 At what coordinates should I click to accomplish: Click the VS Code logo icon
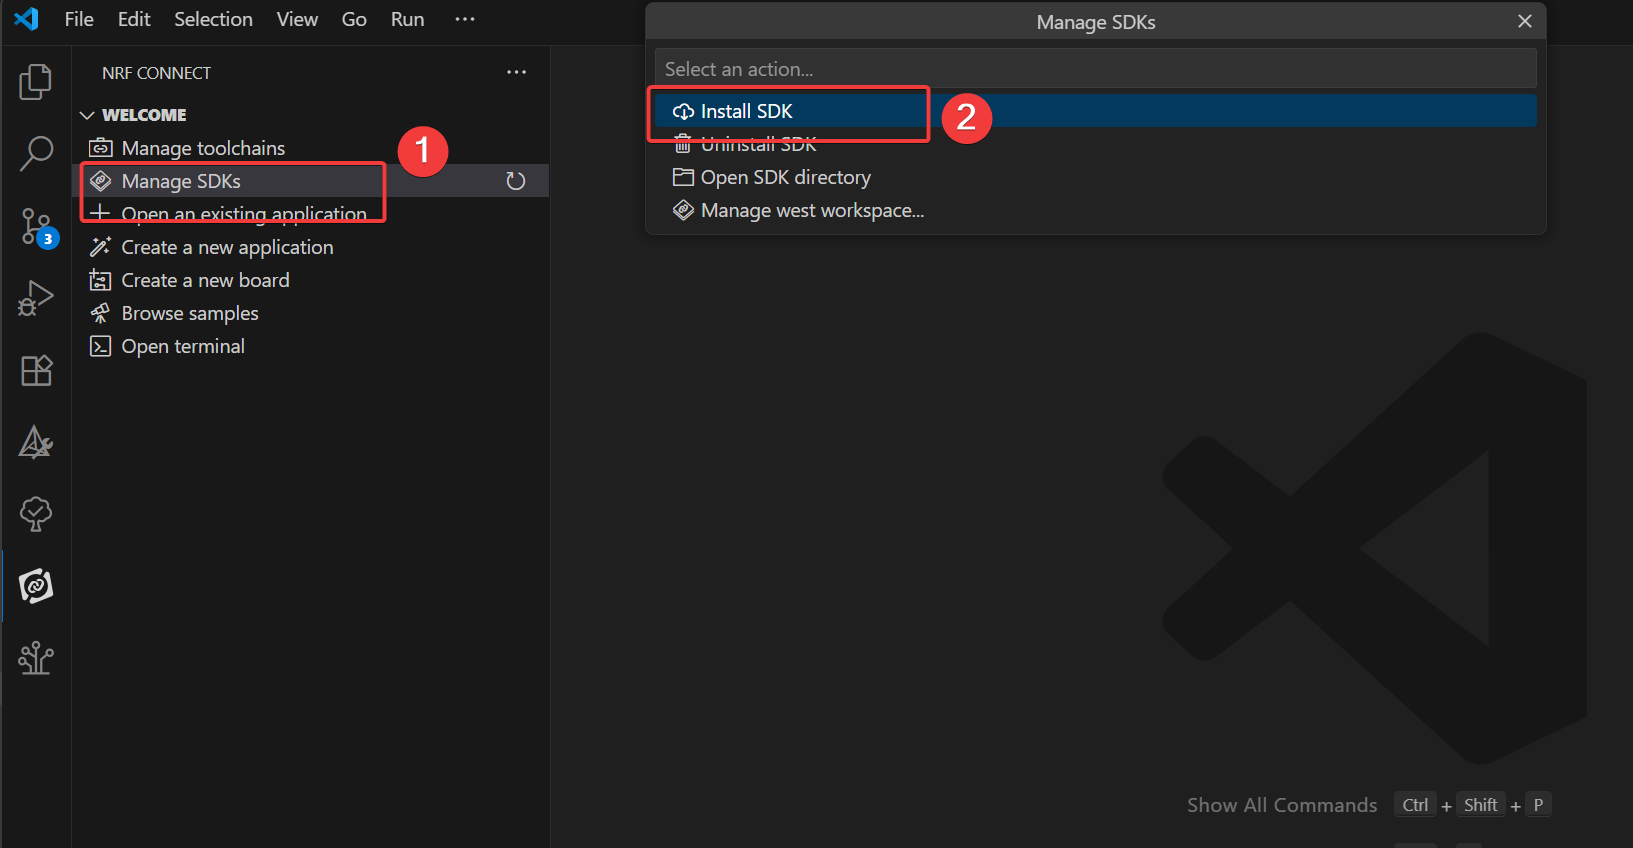point(27,18)
